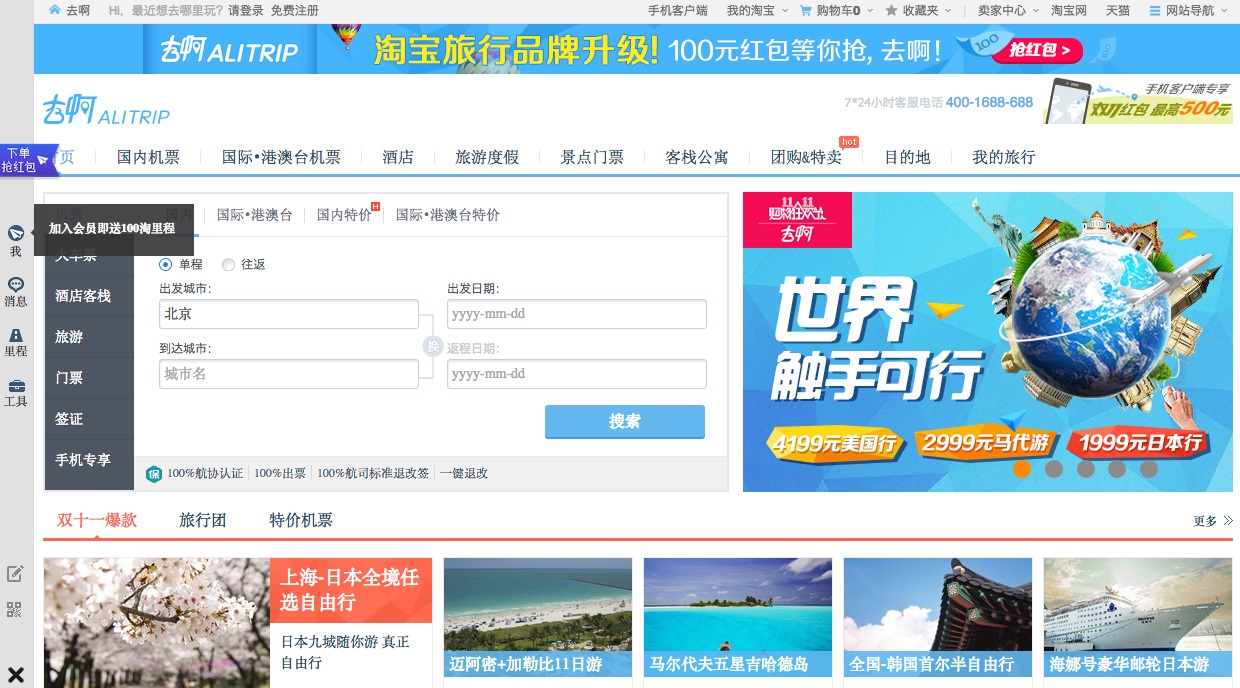Switch to 特价机票 tab
This screenshot has width=1240, height=688.
301,520
